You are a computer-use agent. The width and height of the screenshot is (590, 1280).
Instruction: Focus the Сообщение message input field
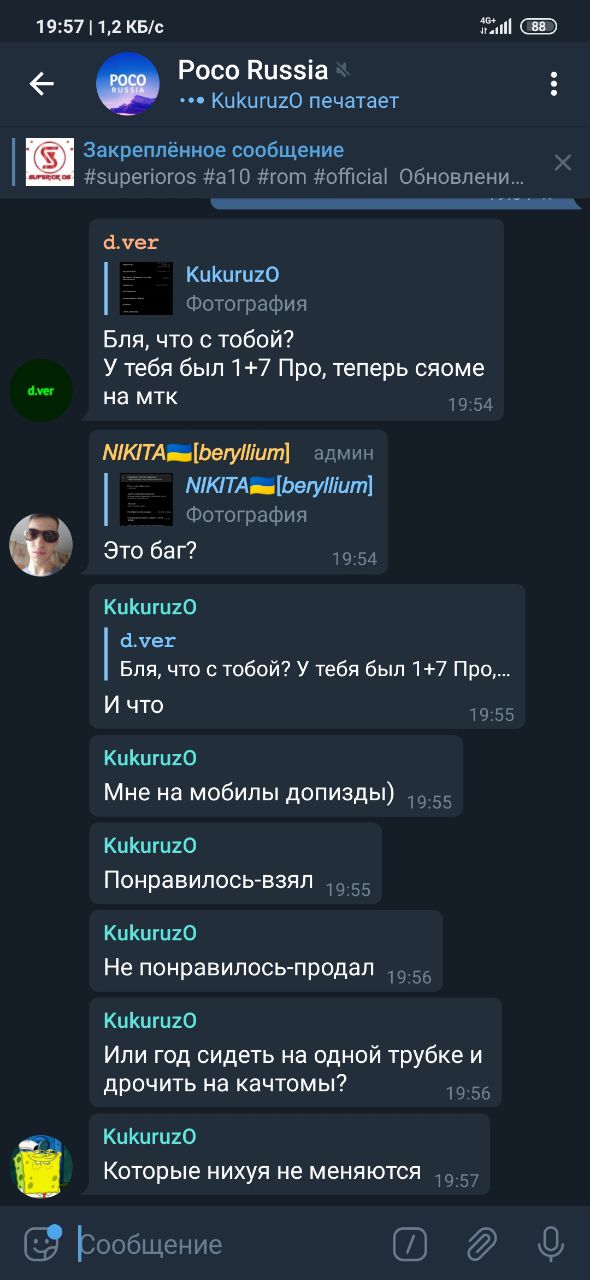point(230,1244)
